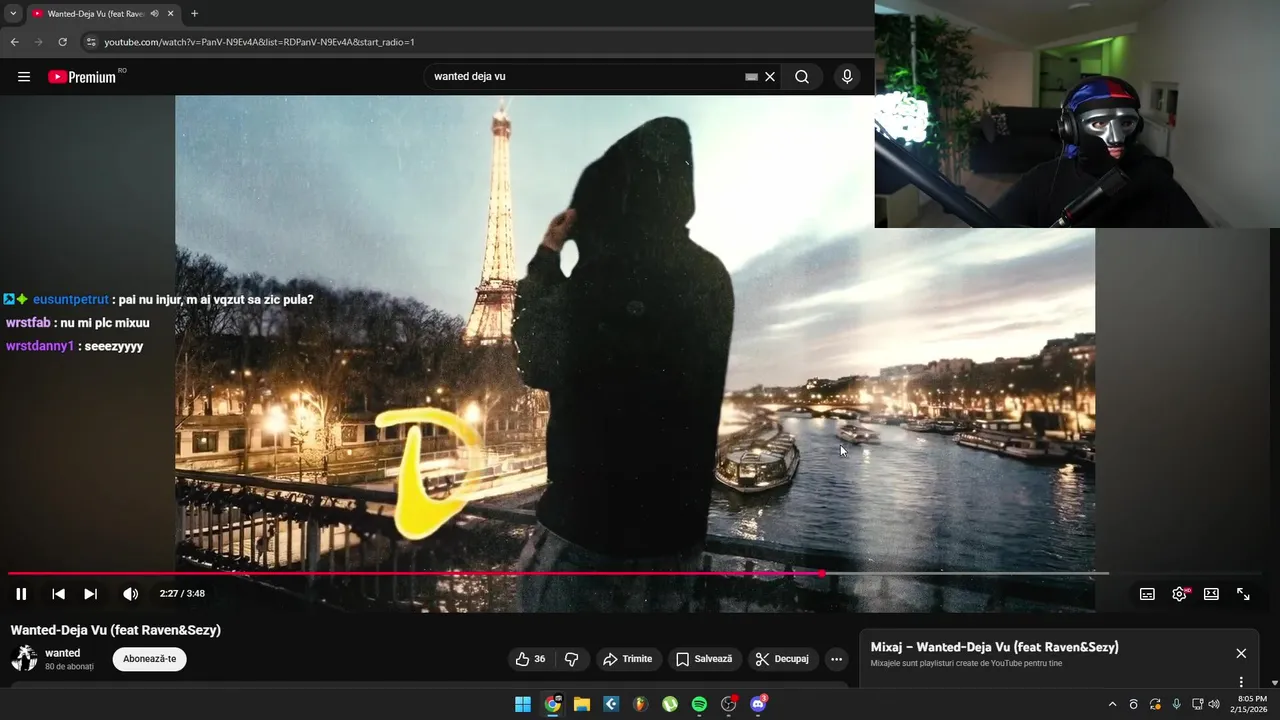Click chat message from eusuntpetrut
Image resolution: width=1280 pixels, height=720 pixels.
(x=158, y=299)
